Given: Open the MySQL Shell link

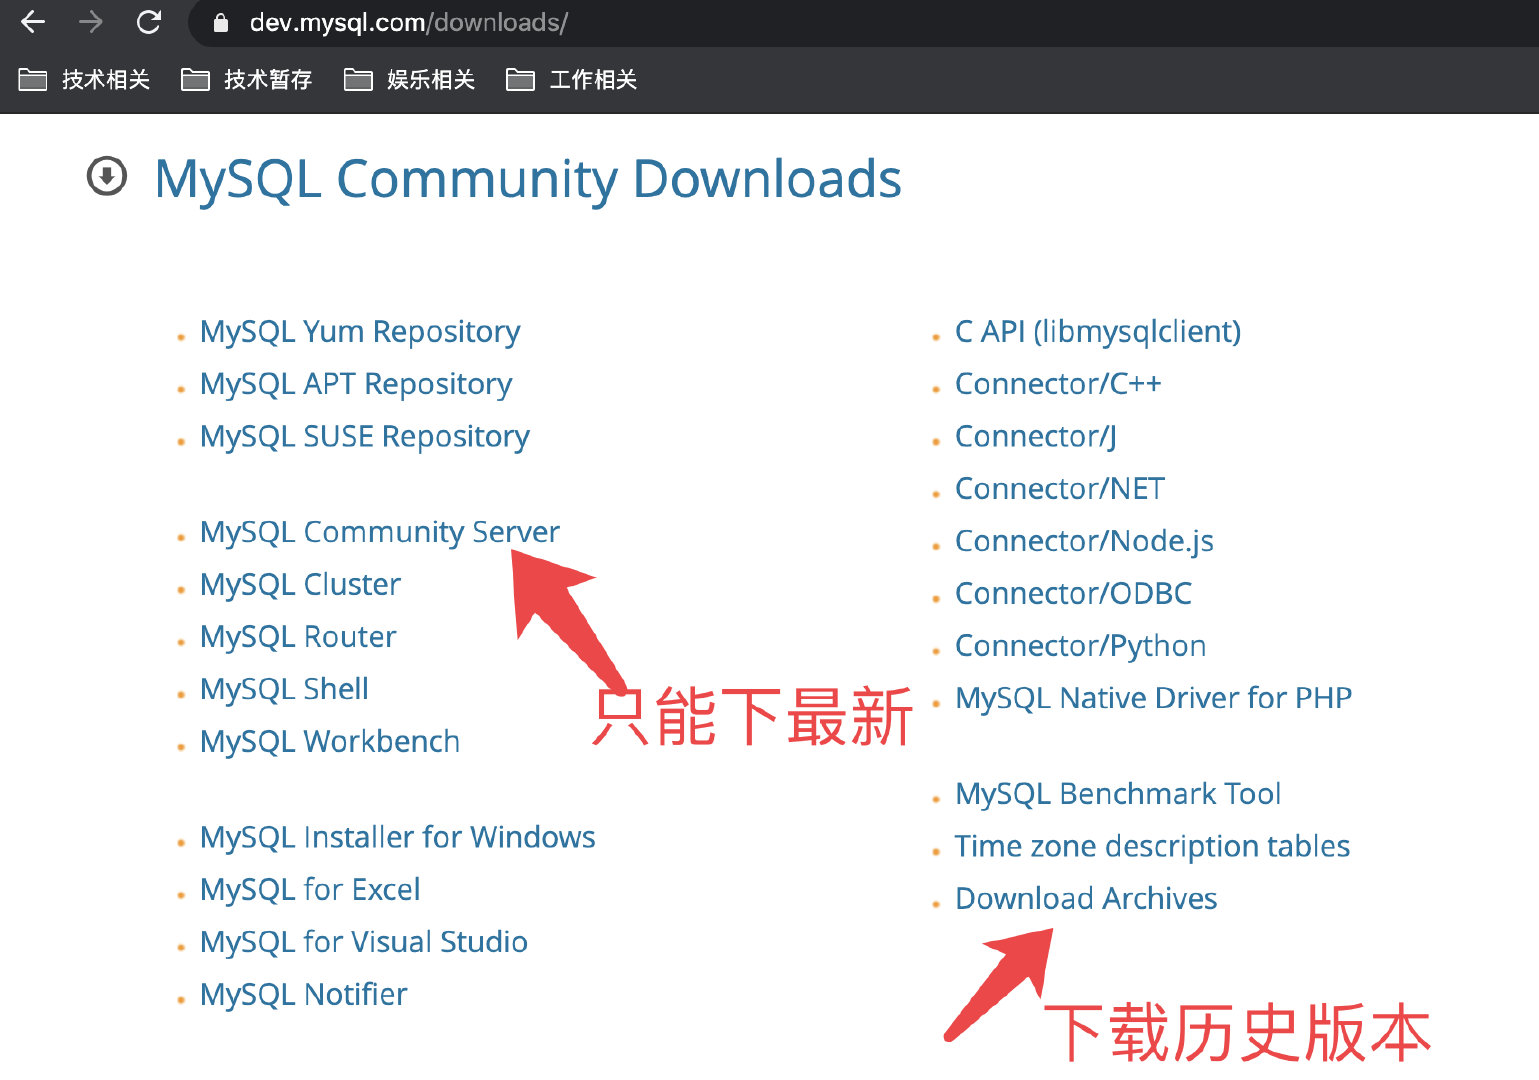Looking at the screenshot, I should tap(284, 689).
